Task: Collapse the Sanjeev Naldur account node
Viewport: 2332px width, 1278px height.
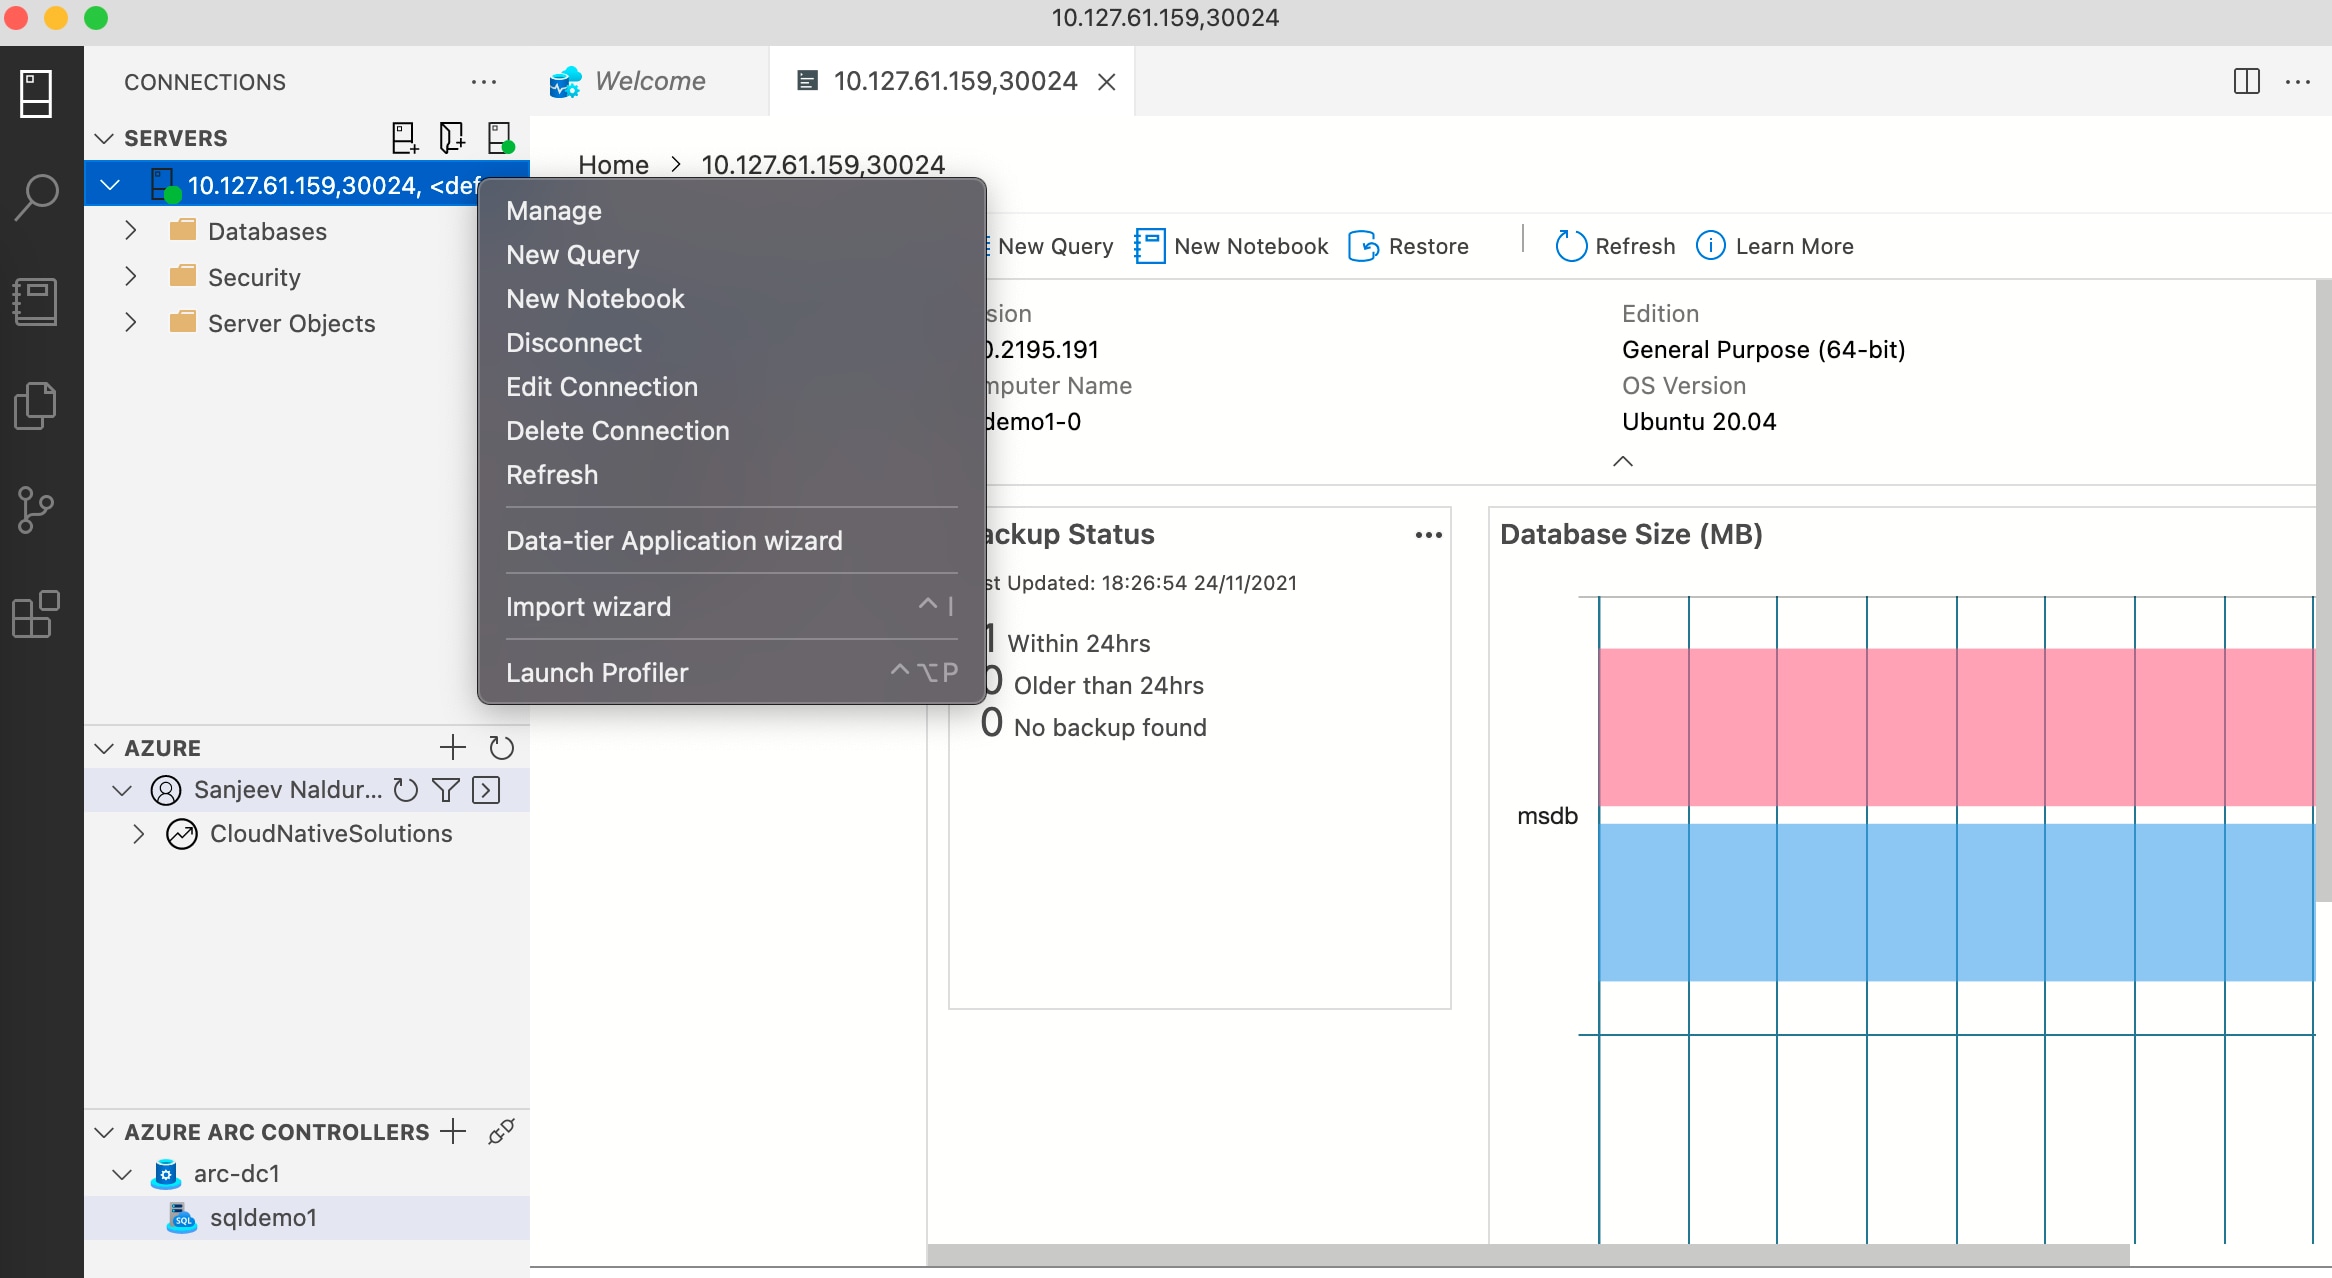Action: coord(122,790)
